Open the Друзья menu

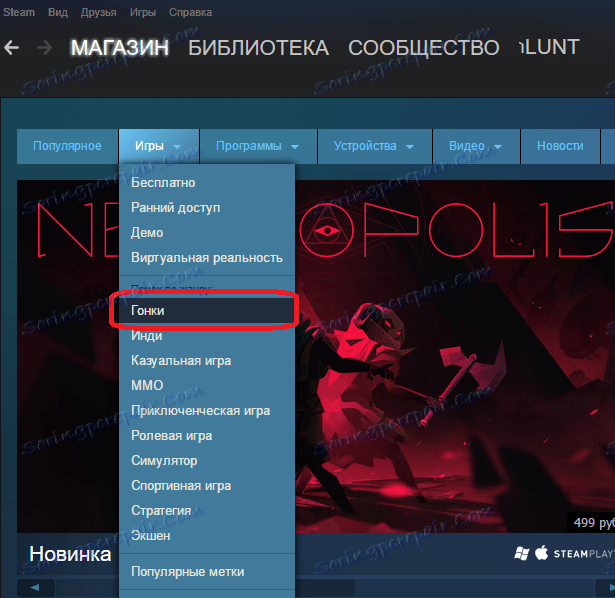98,12
